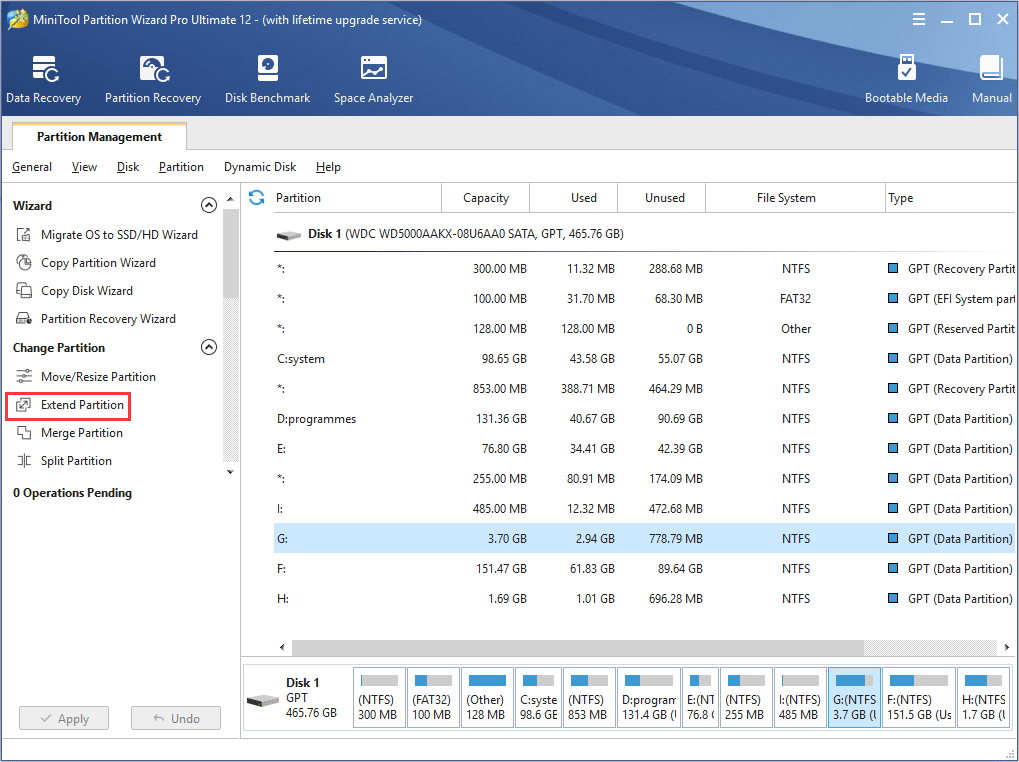This screenshot has height=762, width=1019.
Task: Collapse the Change Partition section
Action: (x=209, y=347)
